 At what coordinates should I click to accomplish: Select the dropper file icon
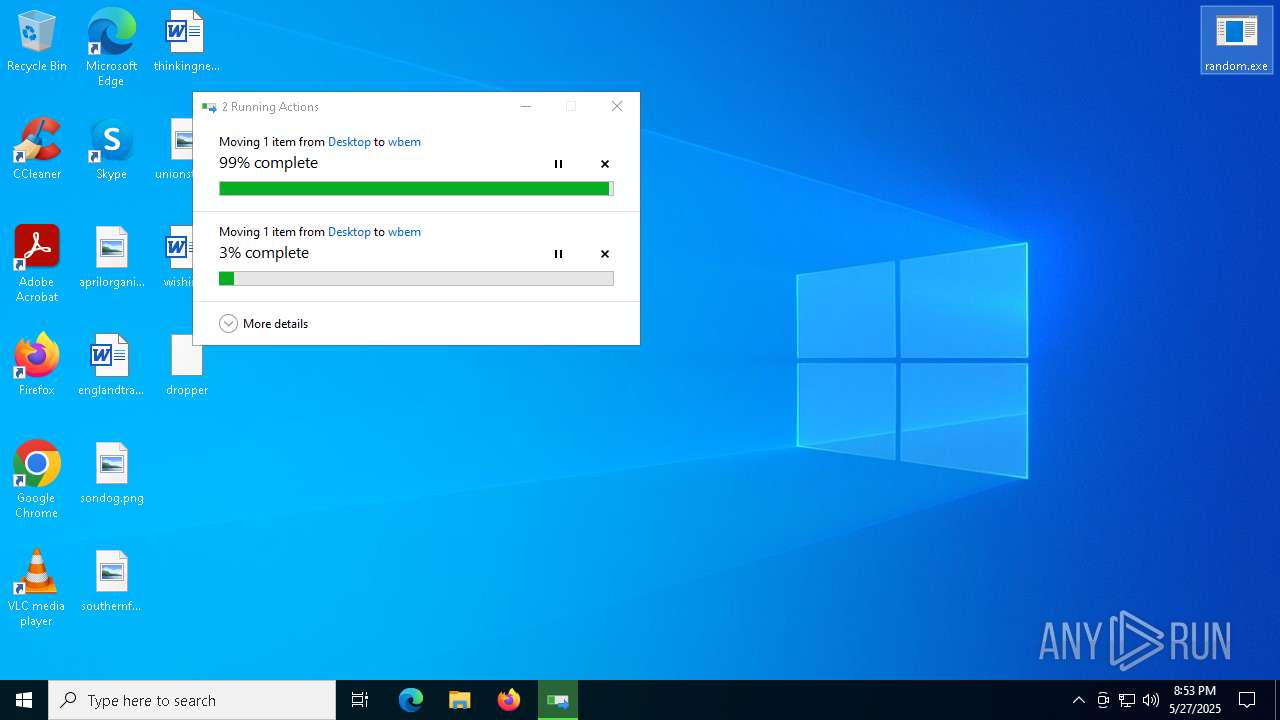point(187,365)
